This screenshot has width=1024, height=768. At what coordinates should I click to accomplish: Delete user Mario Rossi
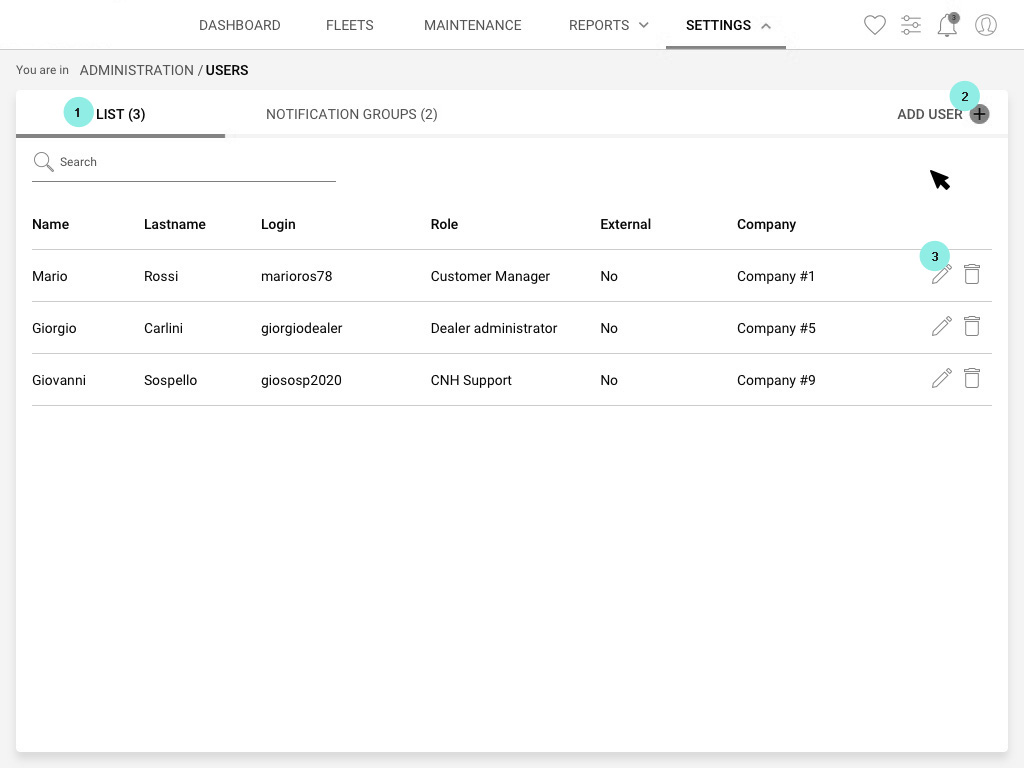(972, 274)
